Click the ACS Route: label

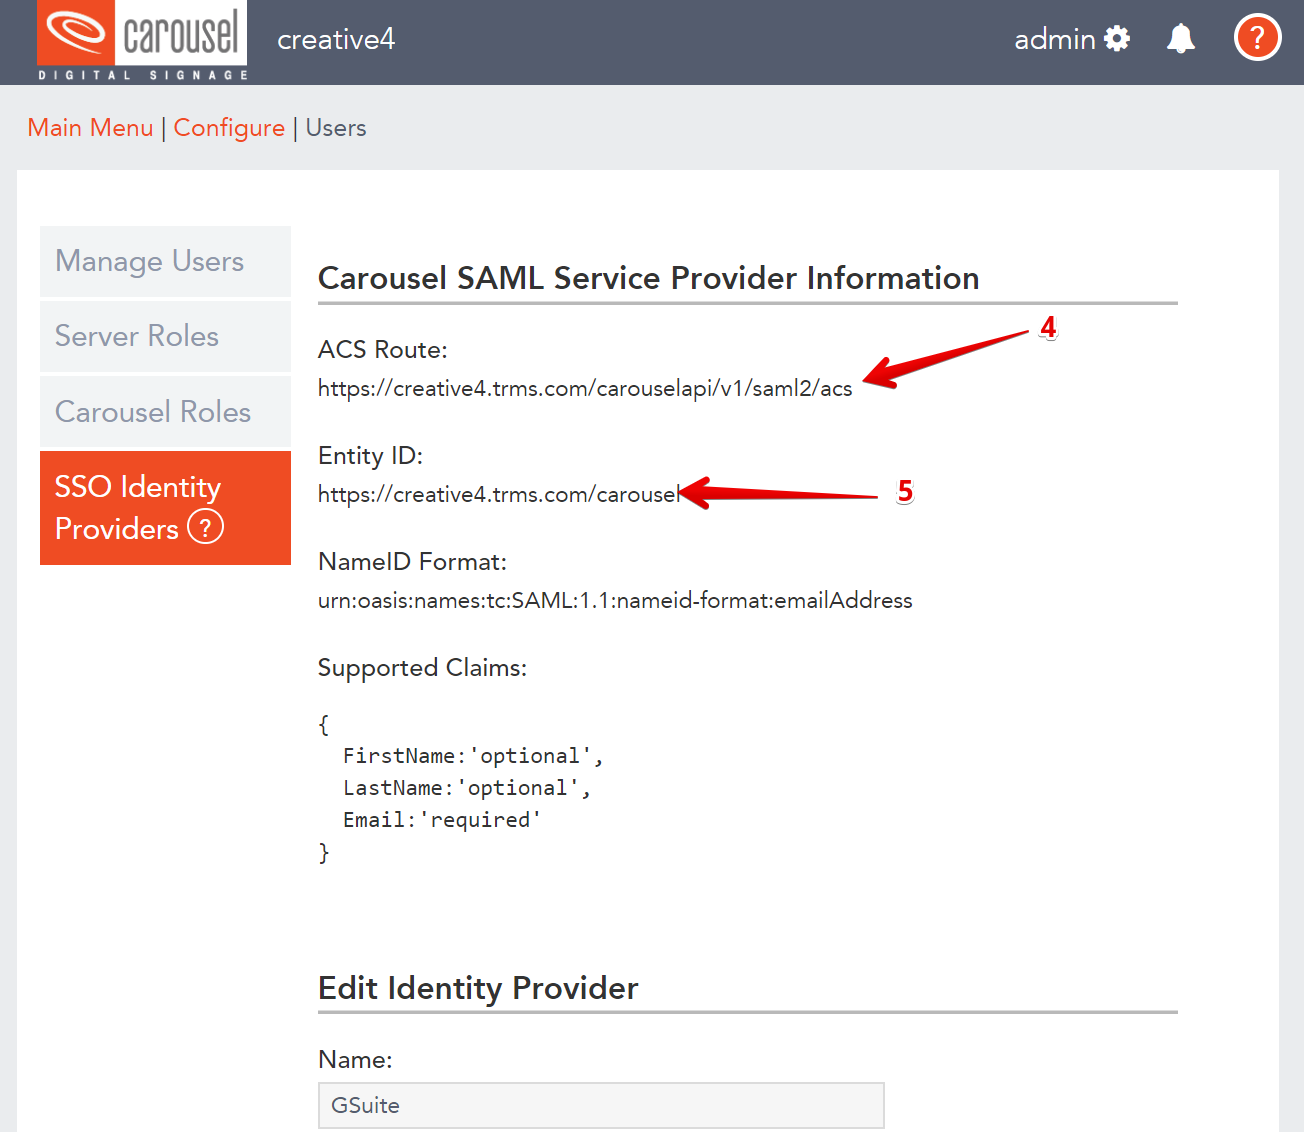[383, 349]
